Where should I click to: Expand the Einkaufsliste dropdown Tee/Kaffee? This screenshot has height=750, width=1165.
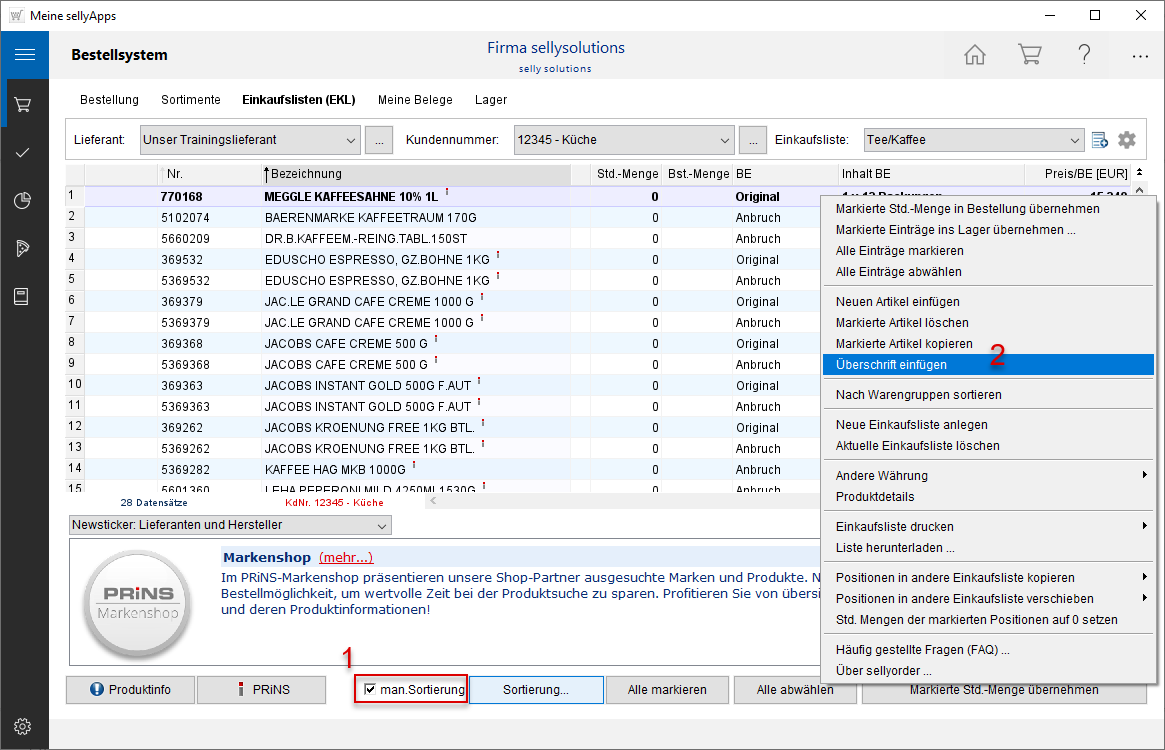click(1074, 140)
